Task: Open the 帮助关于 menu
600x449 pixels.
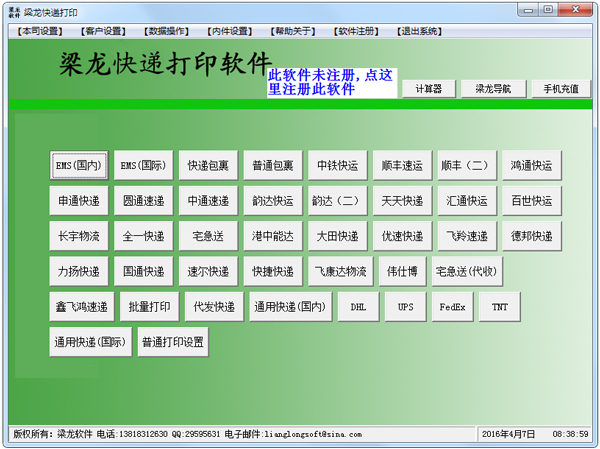Action: (x=292, y=31)
